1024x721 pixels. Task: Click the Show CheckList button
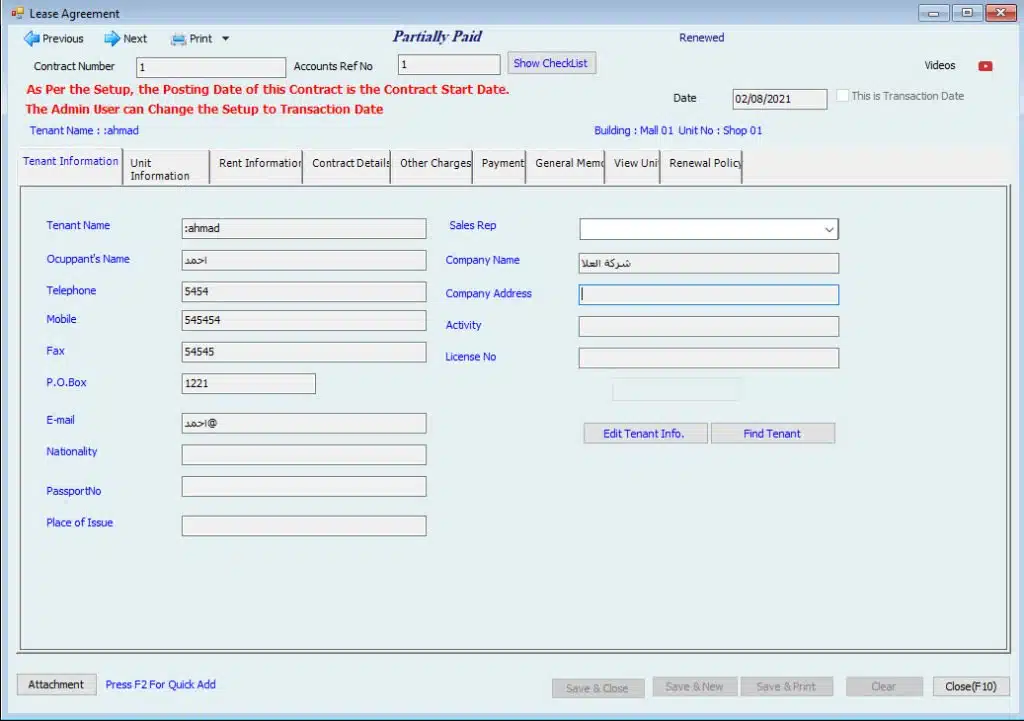551,63
